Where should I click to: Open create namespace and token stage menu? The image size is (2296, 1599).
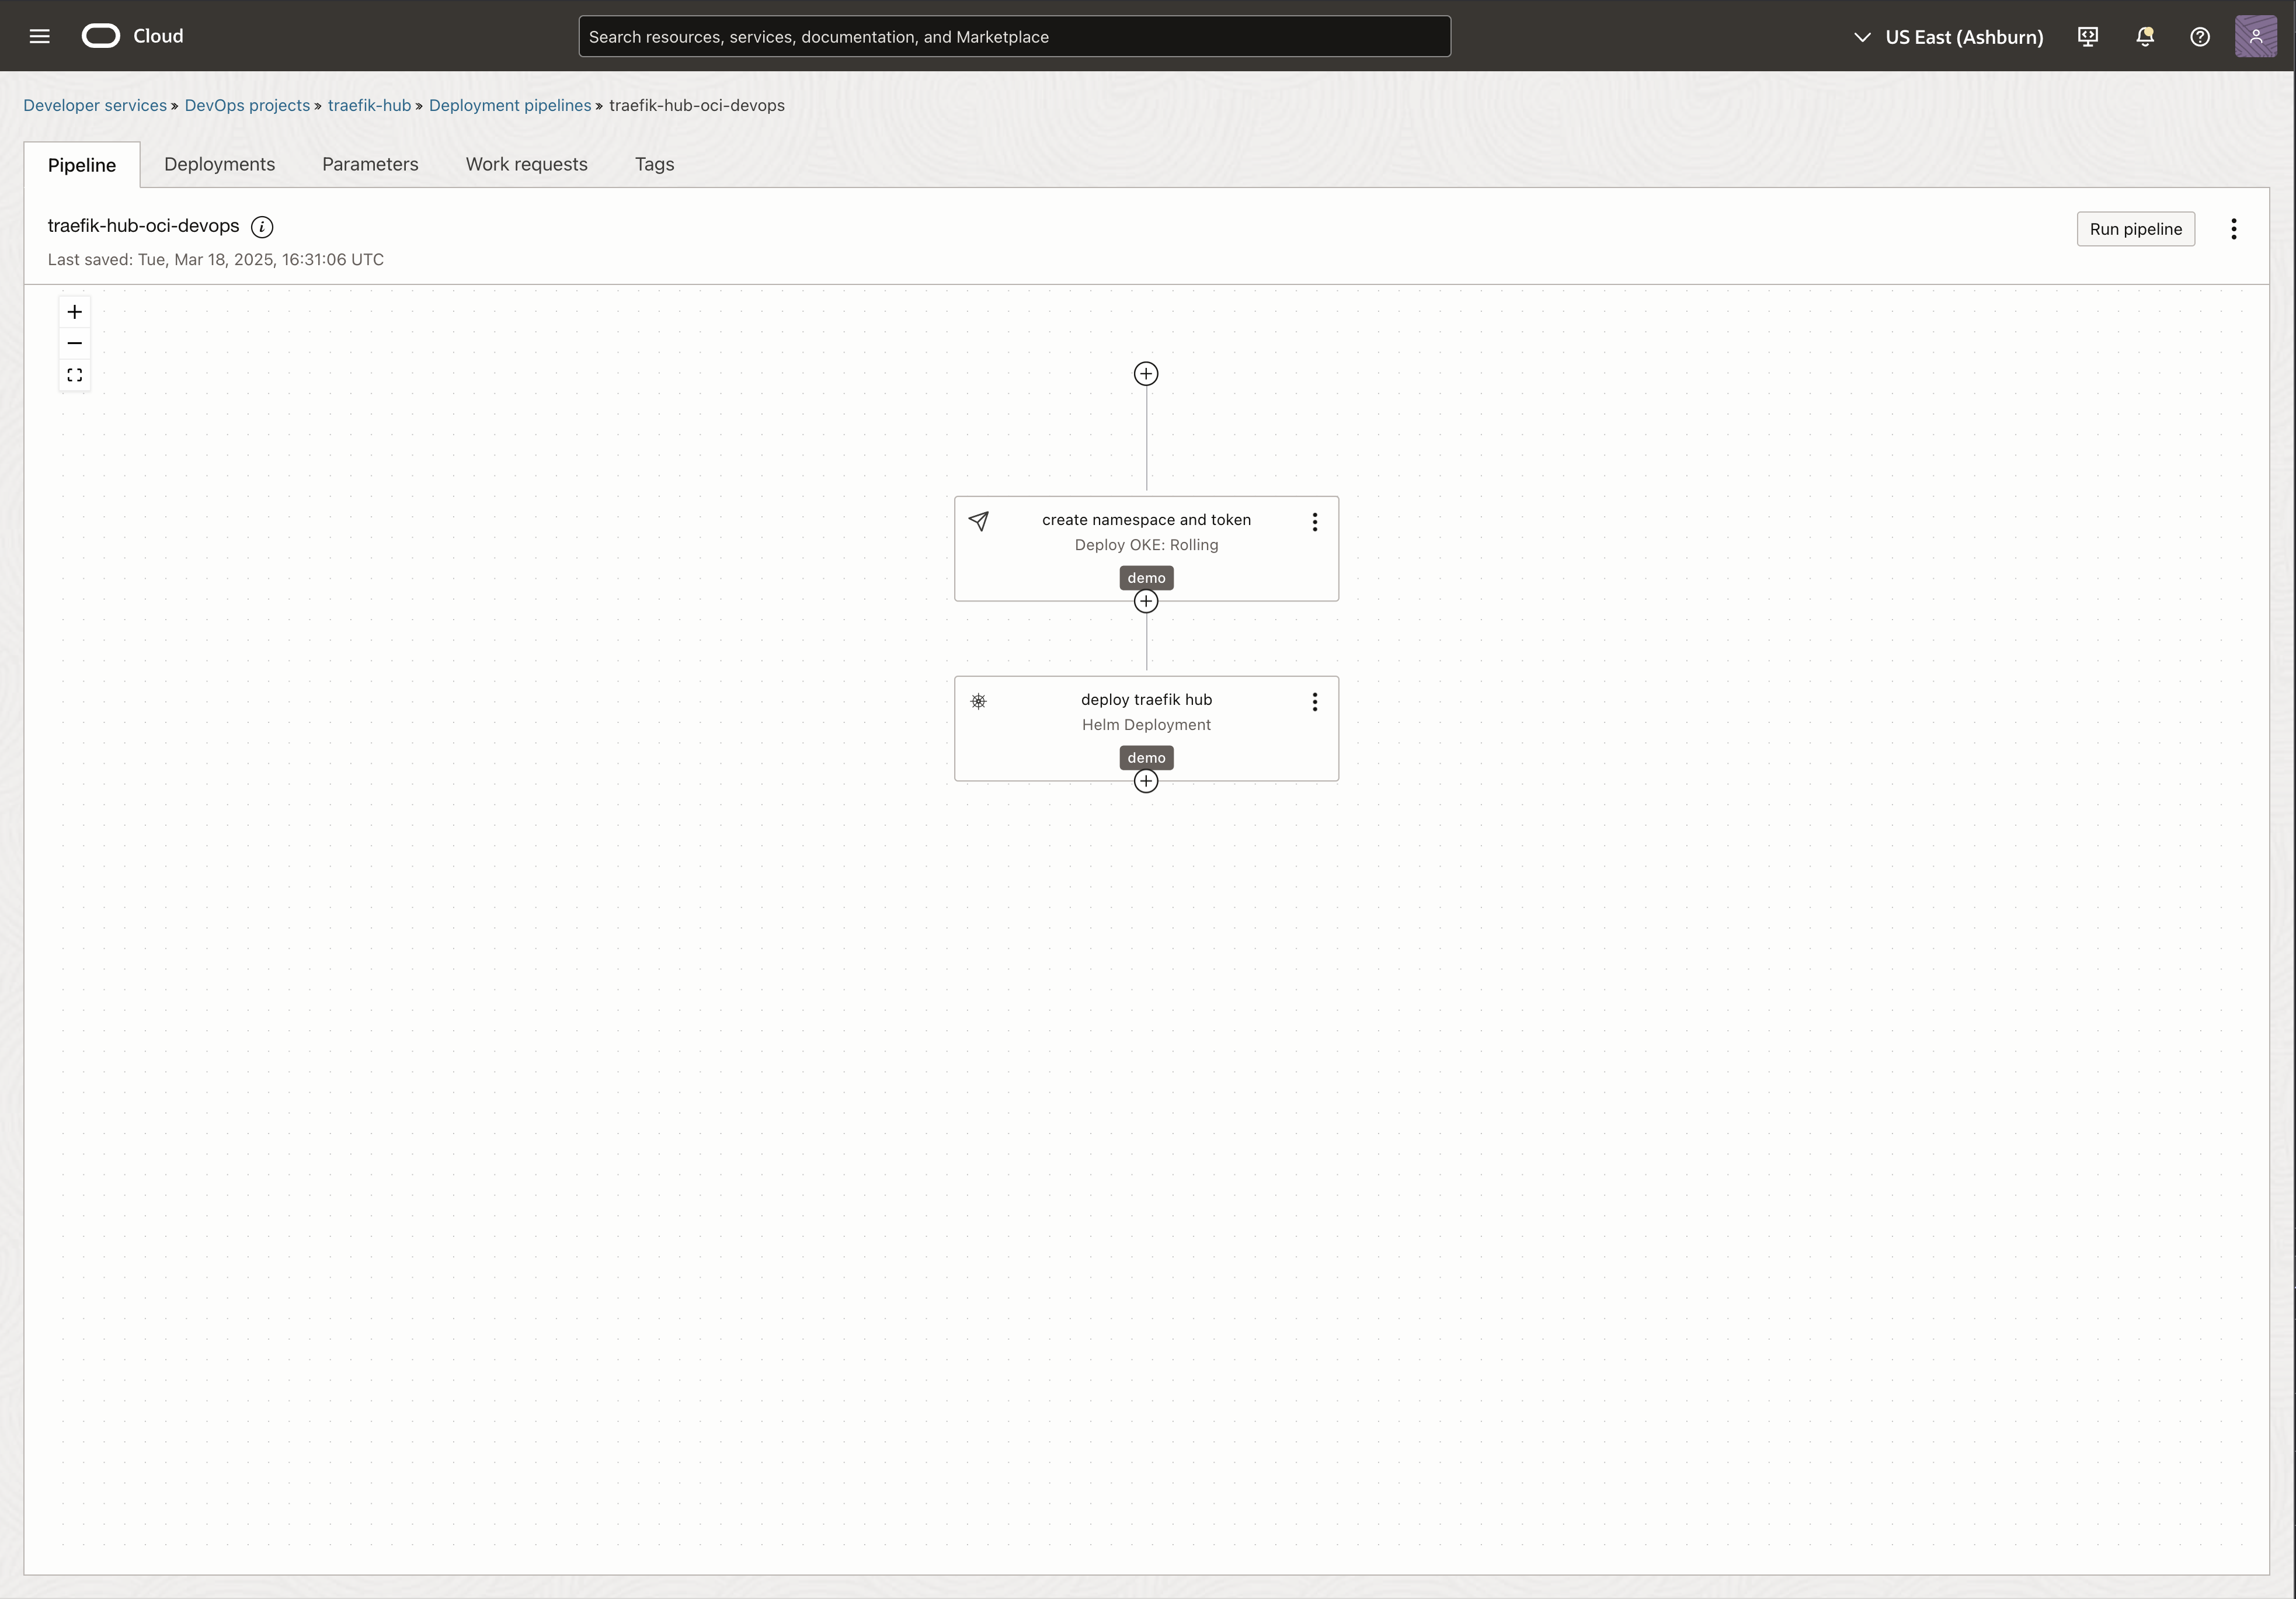(1314, 522)
